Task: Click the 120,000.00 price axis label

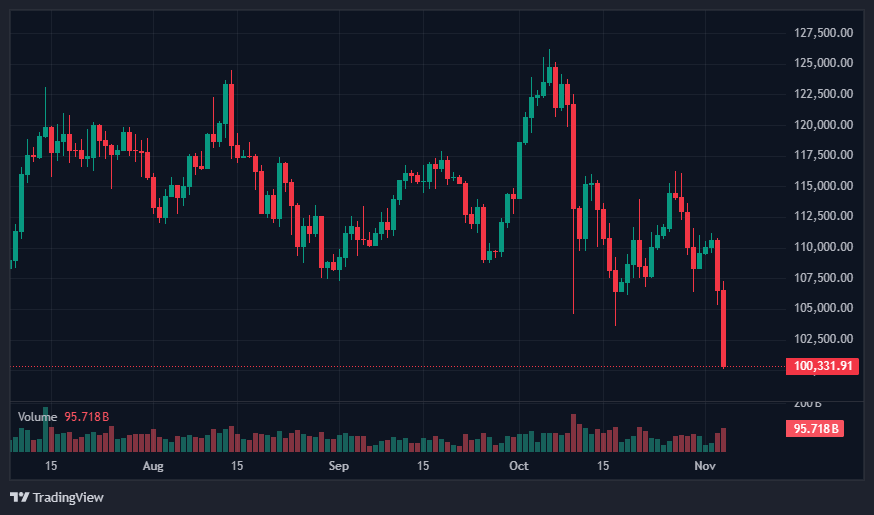Action: (823, 125)
